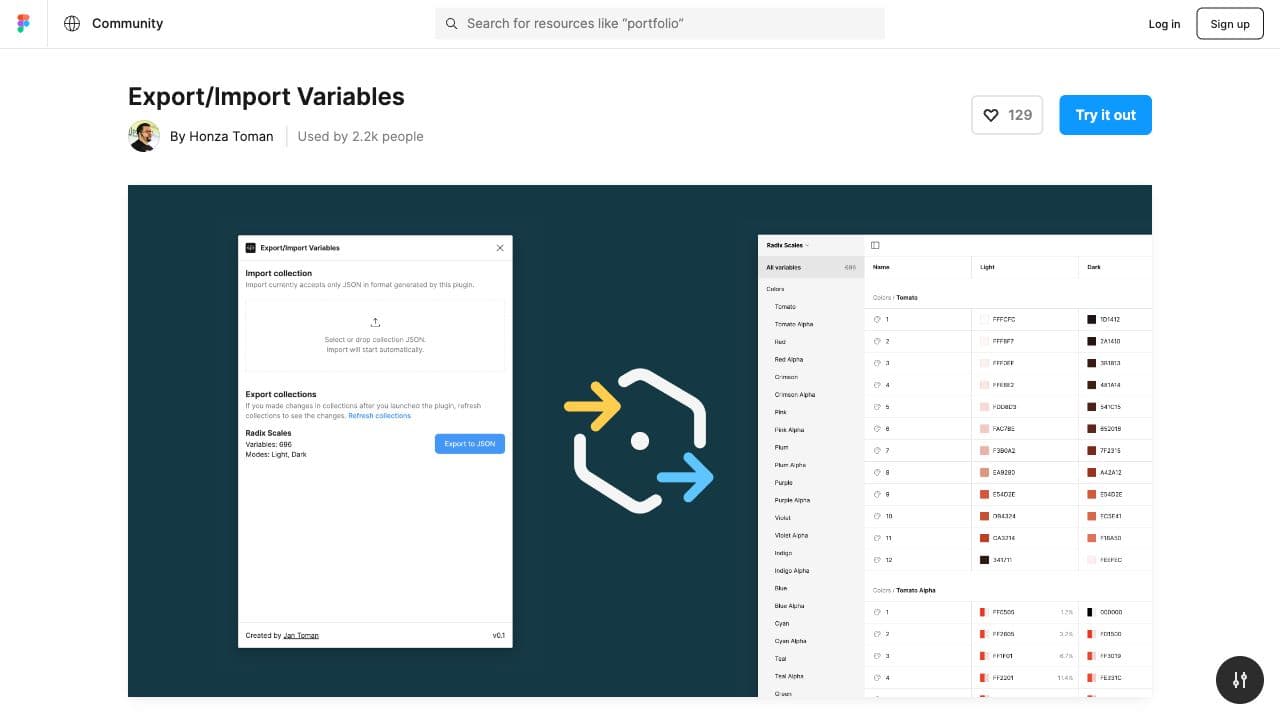The image size is (1280, 720).
Task: Click the 'Select or drop collection JSON' dropzone
Action: point(375,336)
